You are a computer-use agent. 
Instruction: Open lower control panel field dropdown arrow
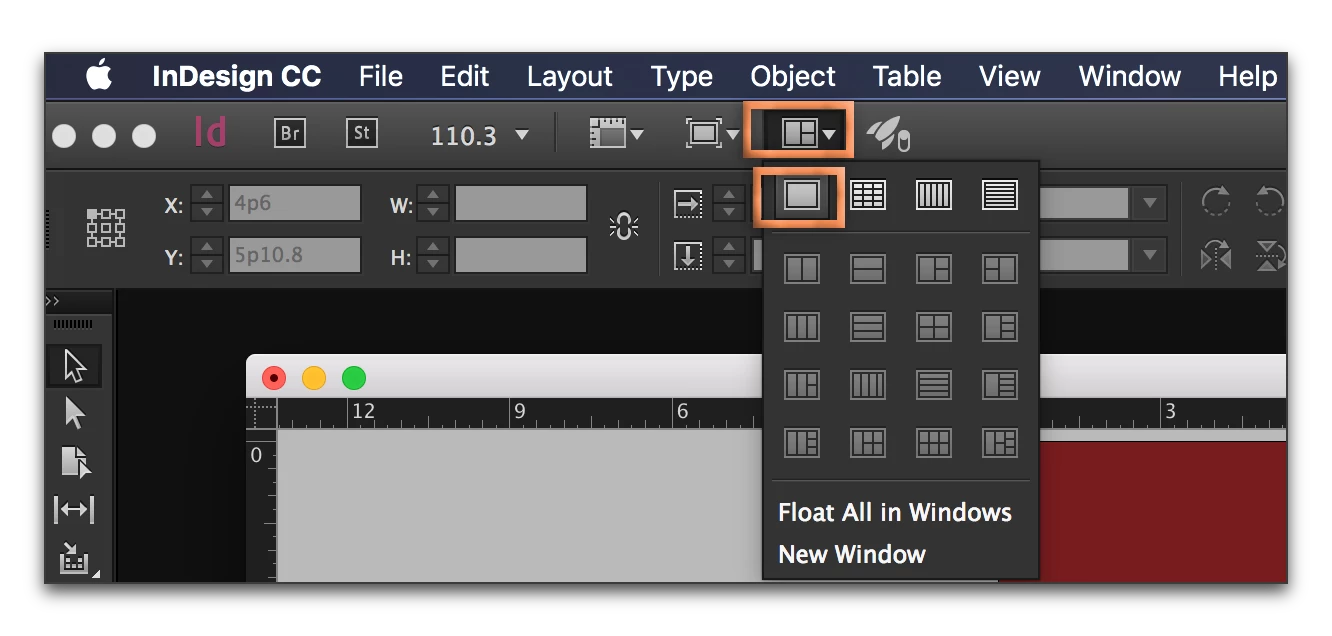(x=1148, y=256)
